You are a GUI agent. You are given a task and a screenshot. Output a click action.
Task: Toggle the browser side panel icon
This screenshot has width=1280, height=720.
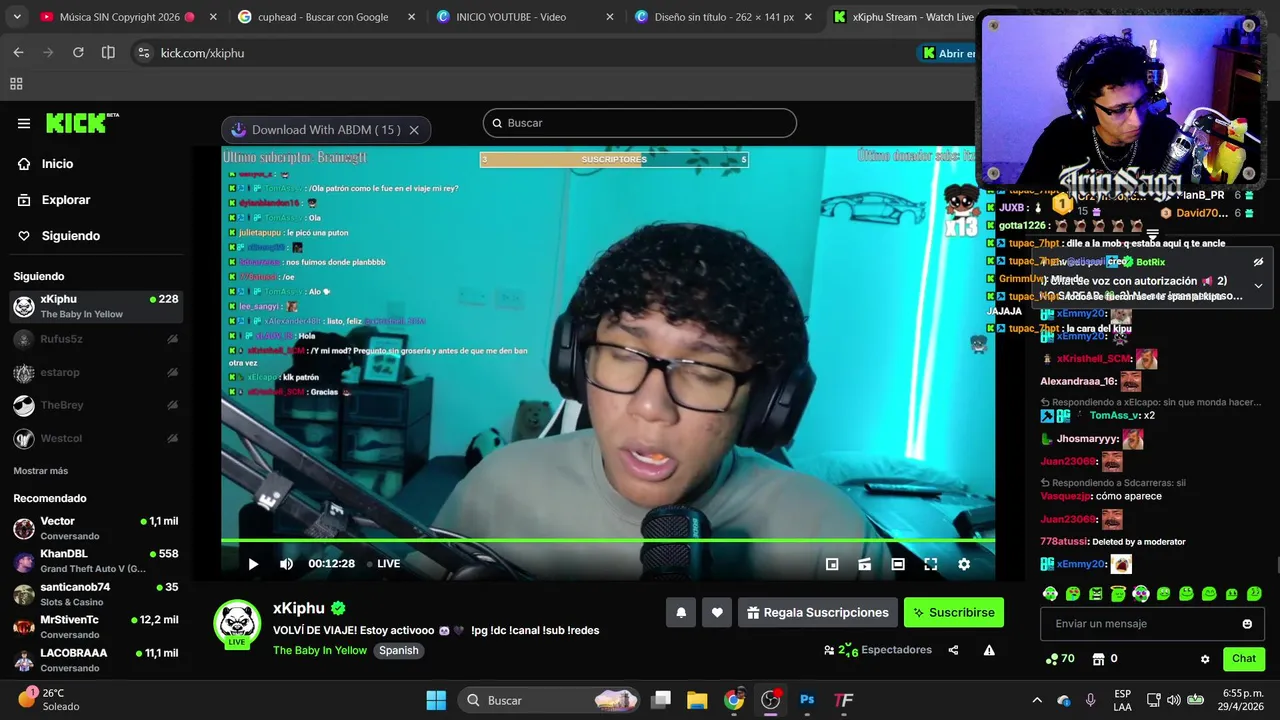tap(108, 53)
